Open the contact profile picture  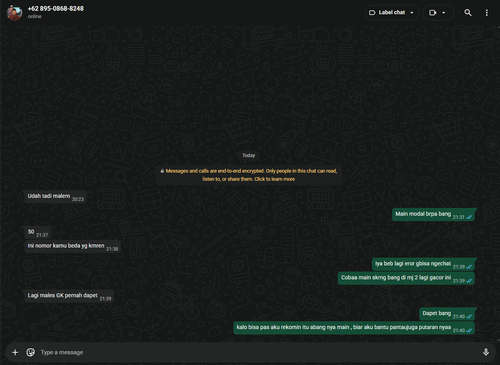pyautogui.click(x=14, y=13)
